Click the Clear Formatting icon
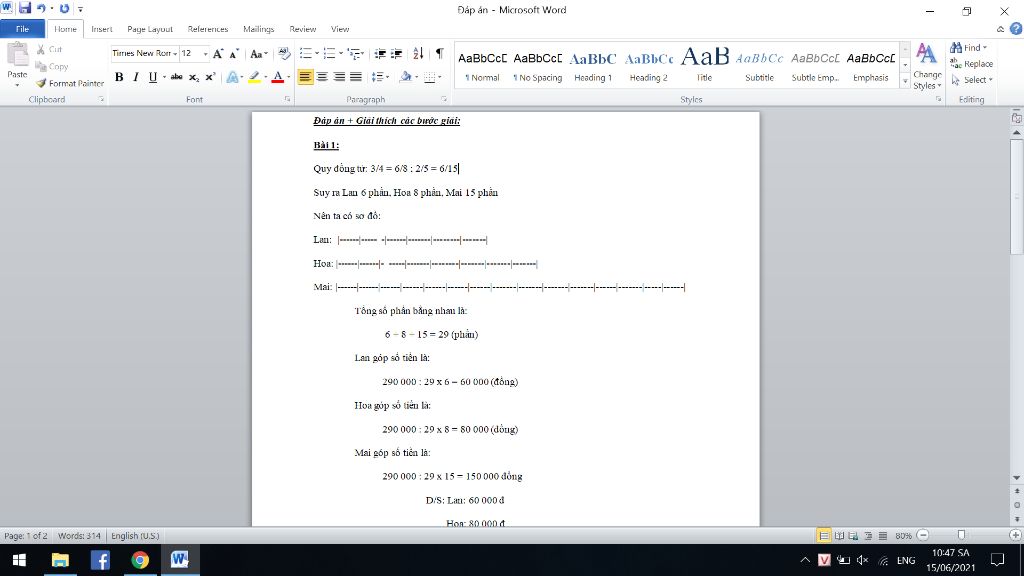The image size is (1024, 576). click(x=283, y=54)
